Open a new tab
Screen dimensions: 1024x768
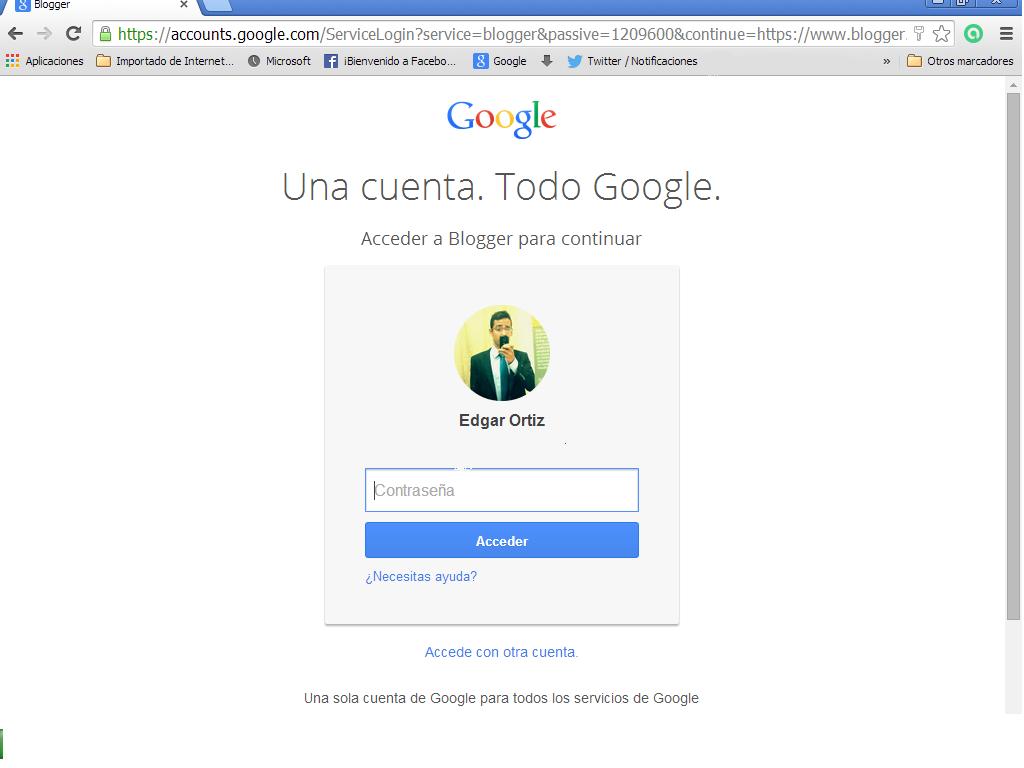[217, 5]
